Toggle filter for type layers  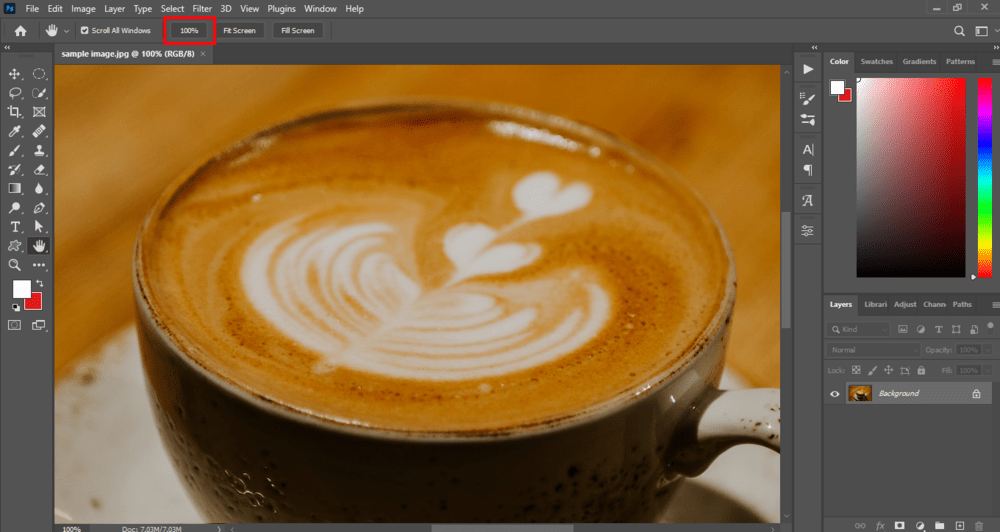[938, 329]
